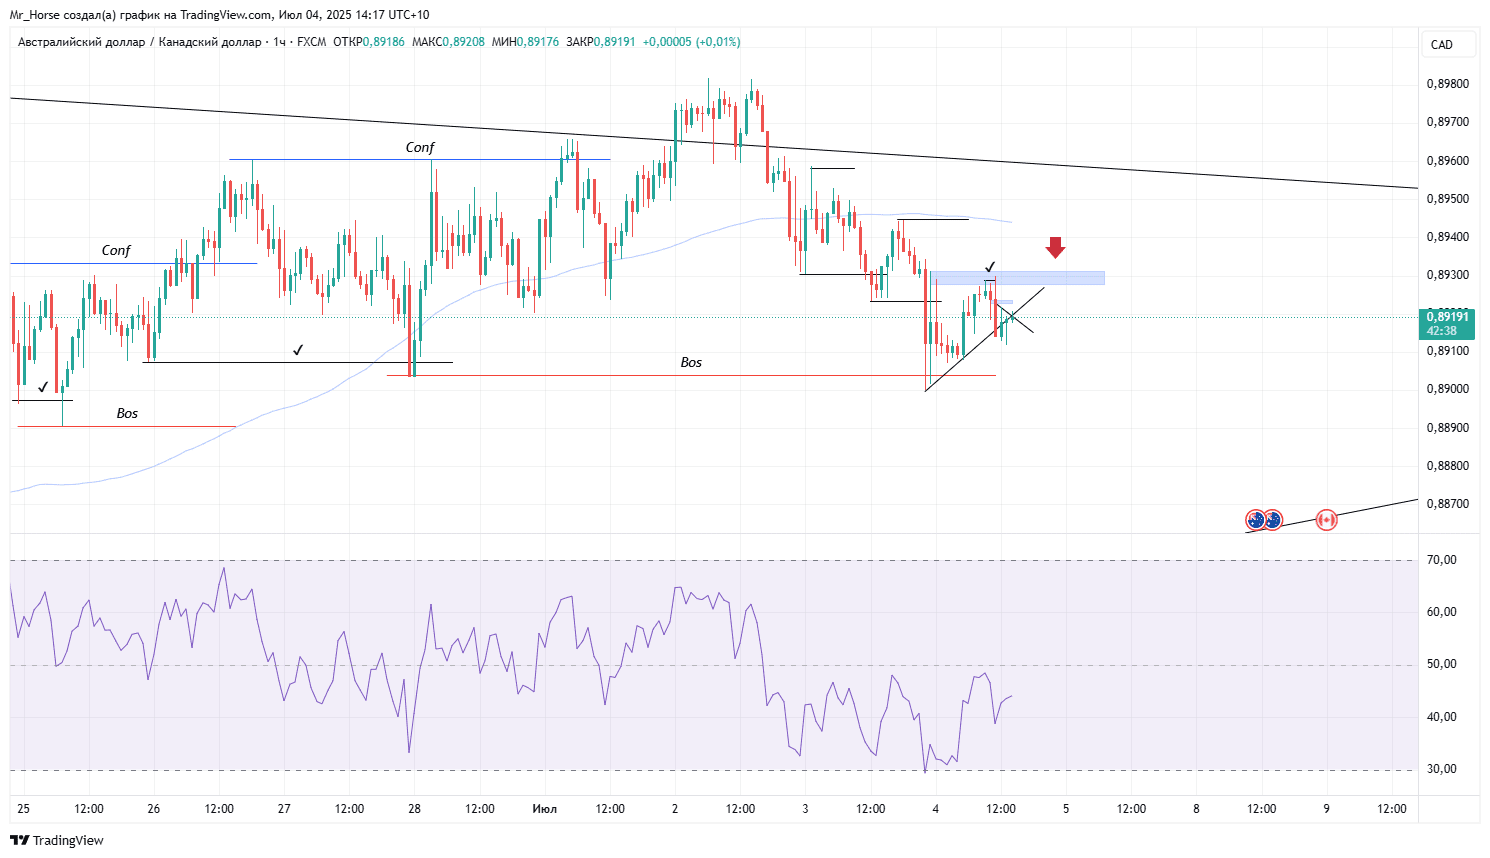The image size is (1490, 858).
Task: Click date label '26' on time axis
Action: [x=153, y=809]
